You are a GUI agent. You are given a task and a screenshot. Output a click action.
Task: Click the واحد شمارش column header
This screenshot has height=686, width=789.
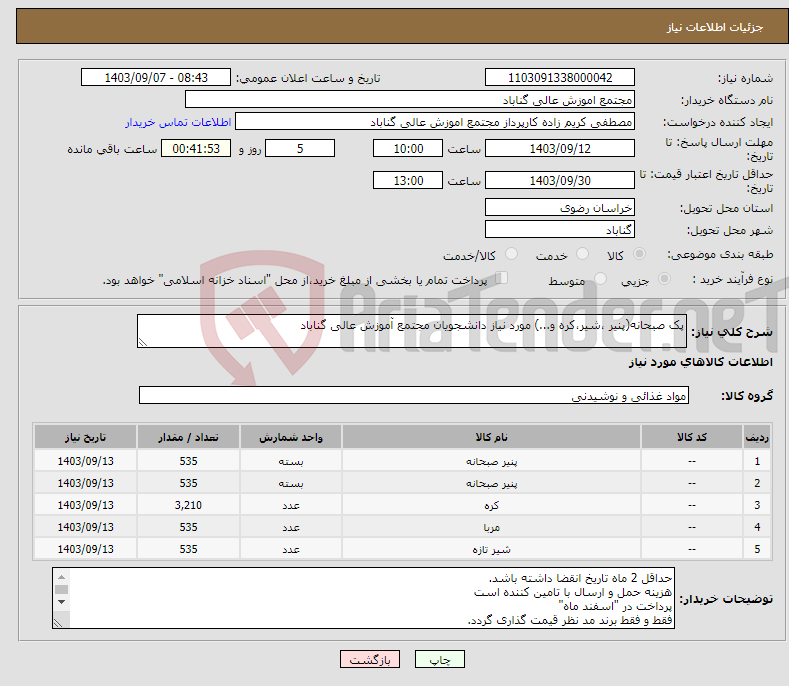pyautogui.click(x=291, y=437)
